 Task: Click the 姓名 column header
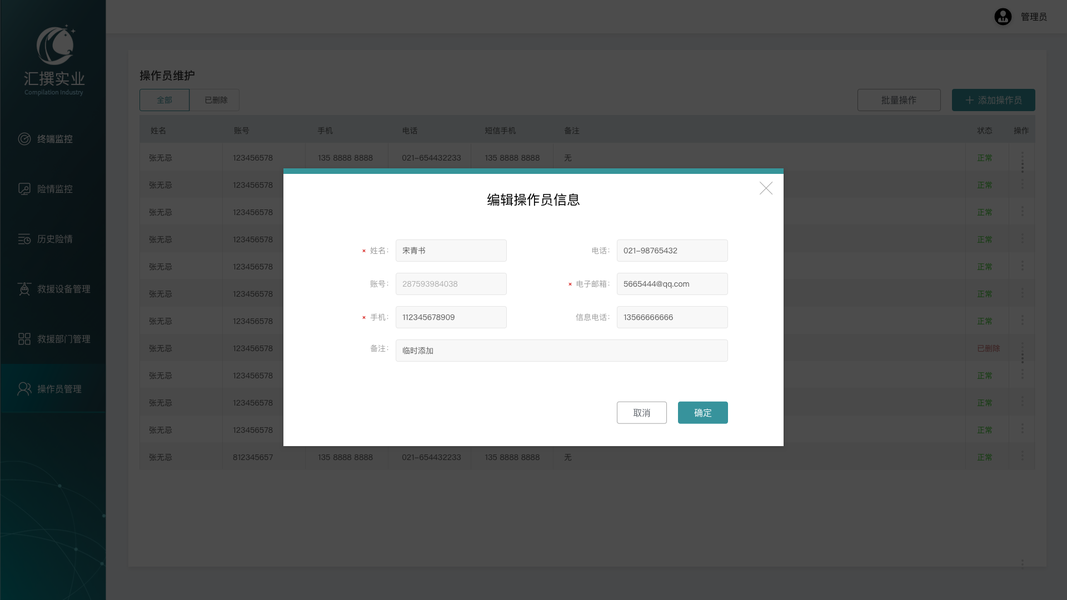(x=158, y=131)
